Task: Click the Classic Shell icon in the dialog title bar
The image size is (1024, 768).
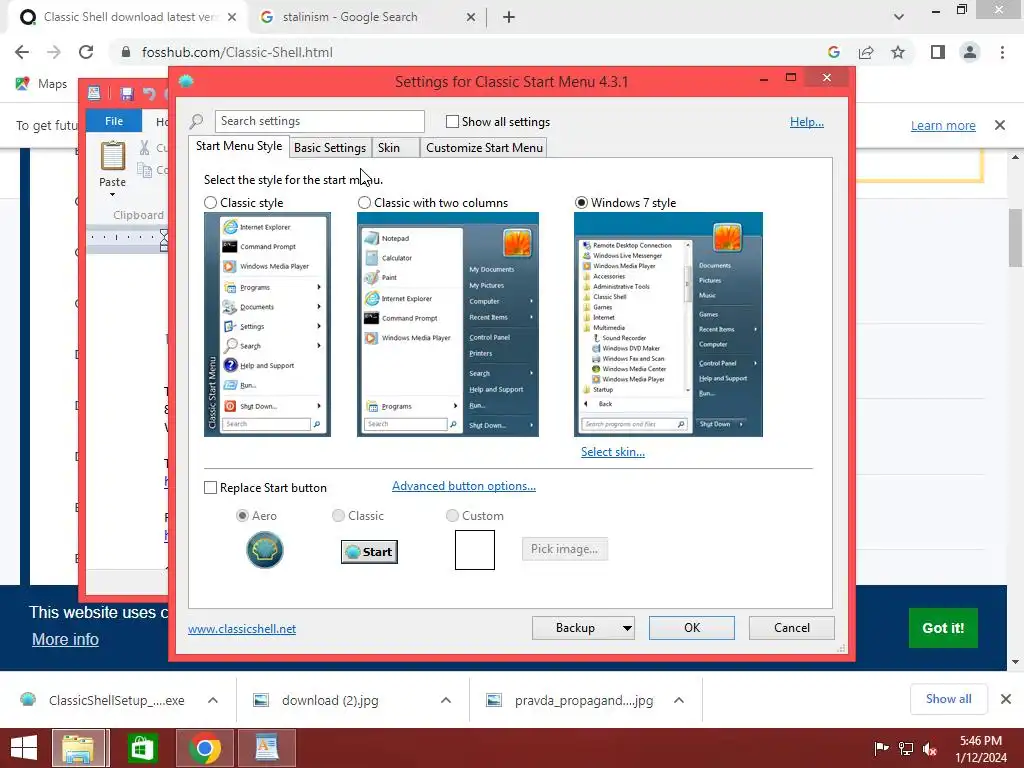Action: tap(186, 82)
